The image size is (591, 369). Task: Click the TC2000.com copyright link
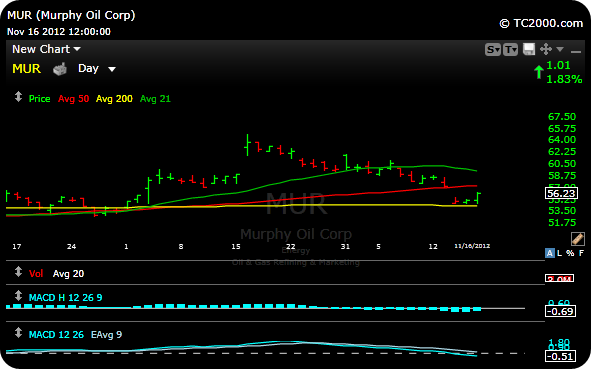point(541,23)
